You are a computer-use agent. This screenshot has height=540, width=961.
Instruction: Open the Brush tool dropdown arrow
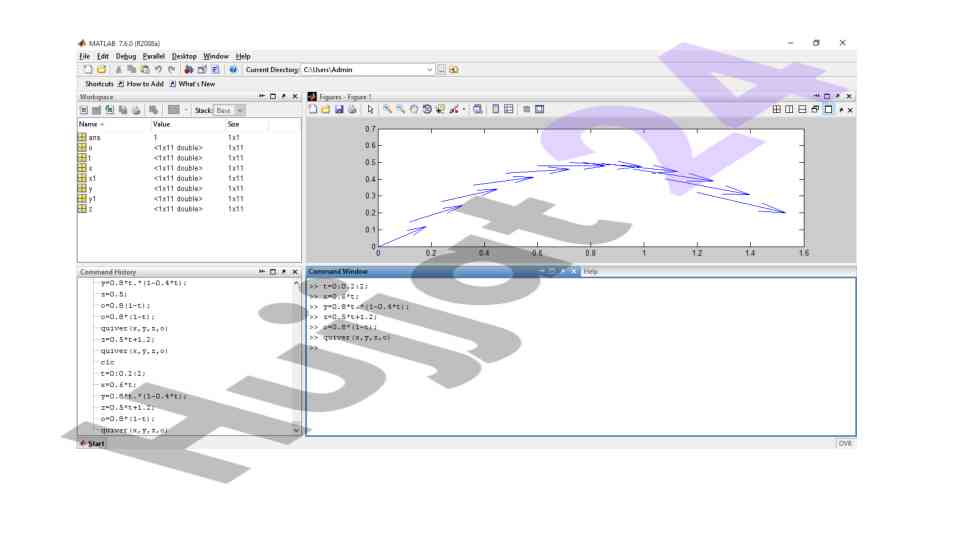click(465, 109)
